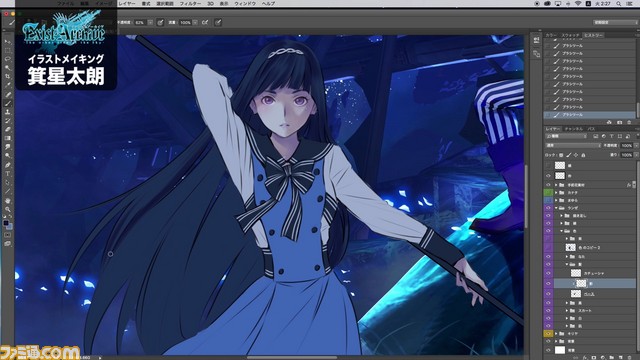Click the canvas horizontal scrollbar
The height and width of the screenshot is (360, 640).
tap(292, 358)
